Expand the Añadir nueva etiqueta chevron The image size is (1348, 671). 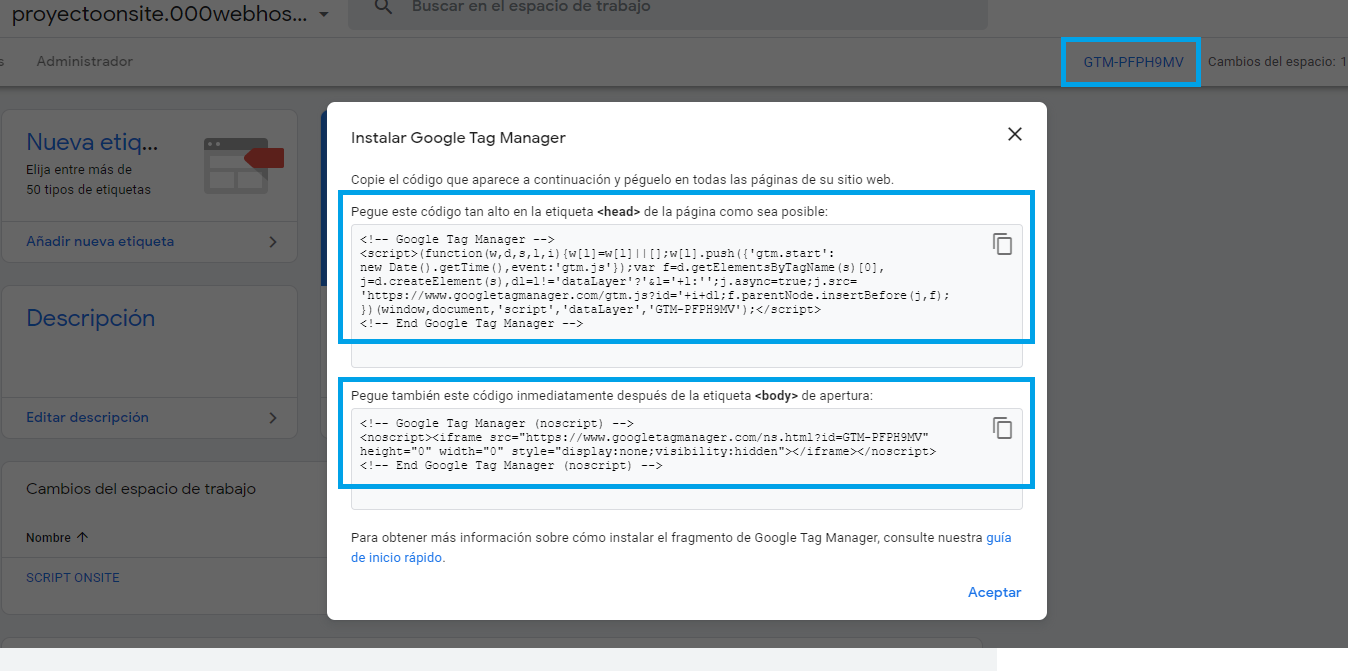tap(273, 242)
